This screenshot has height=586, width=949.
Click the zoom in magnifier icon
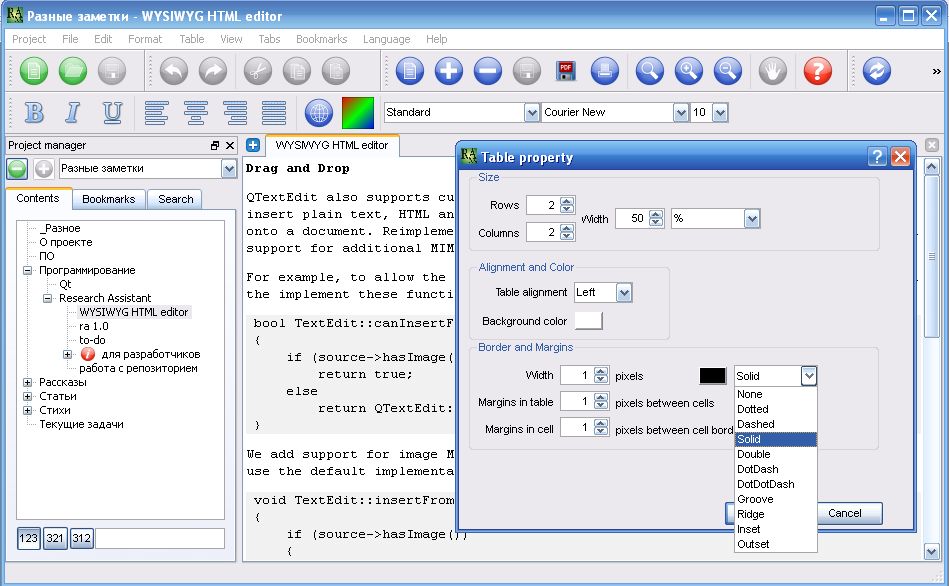pos(689,71)
